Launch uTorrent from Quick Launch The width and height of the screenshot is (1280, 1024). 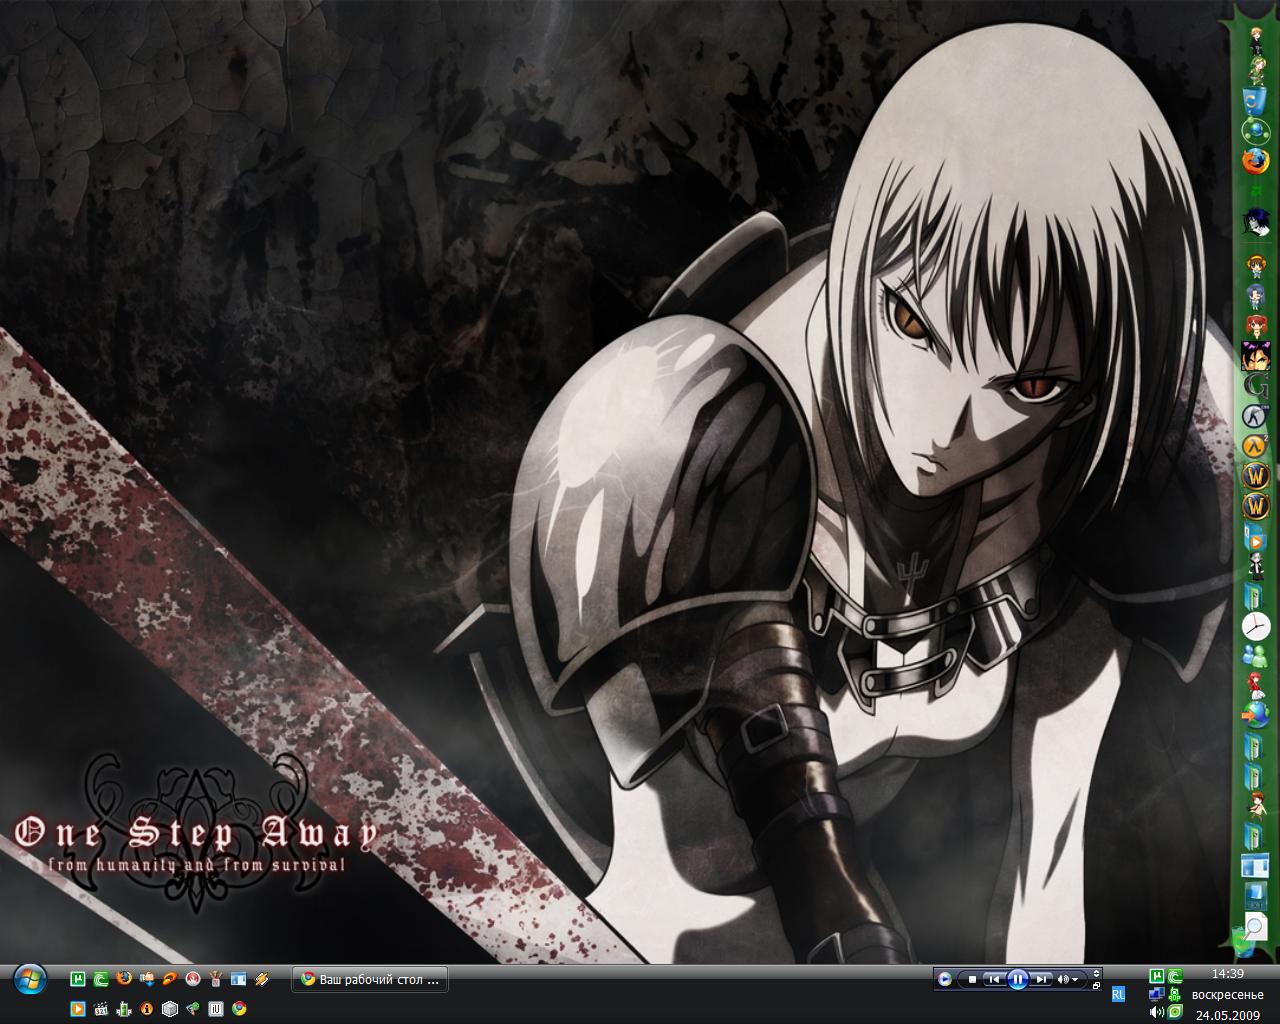[77, 979]
